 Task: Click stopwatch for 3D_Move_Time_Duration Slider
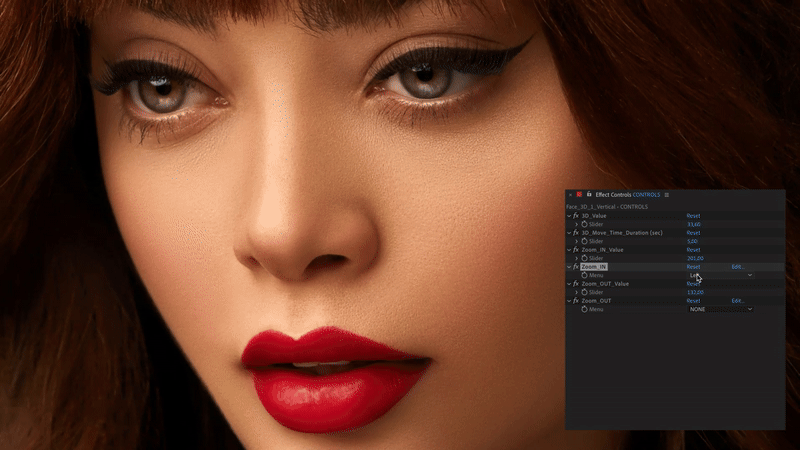[x=584, y=241]
